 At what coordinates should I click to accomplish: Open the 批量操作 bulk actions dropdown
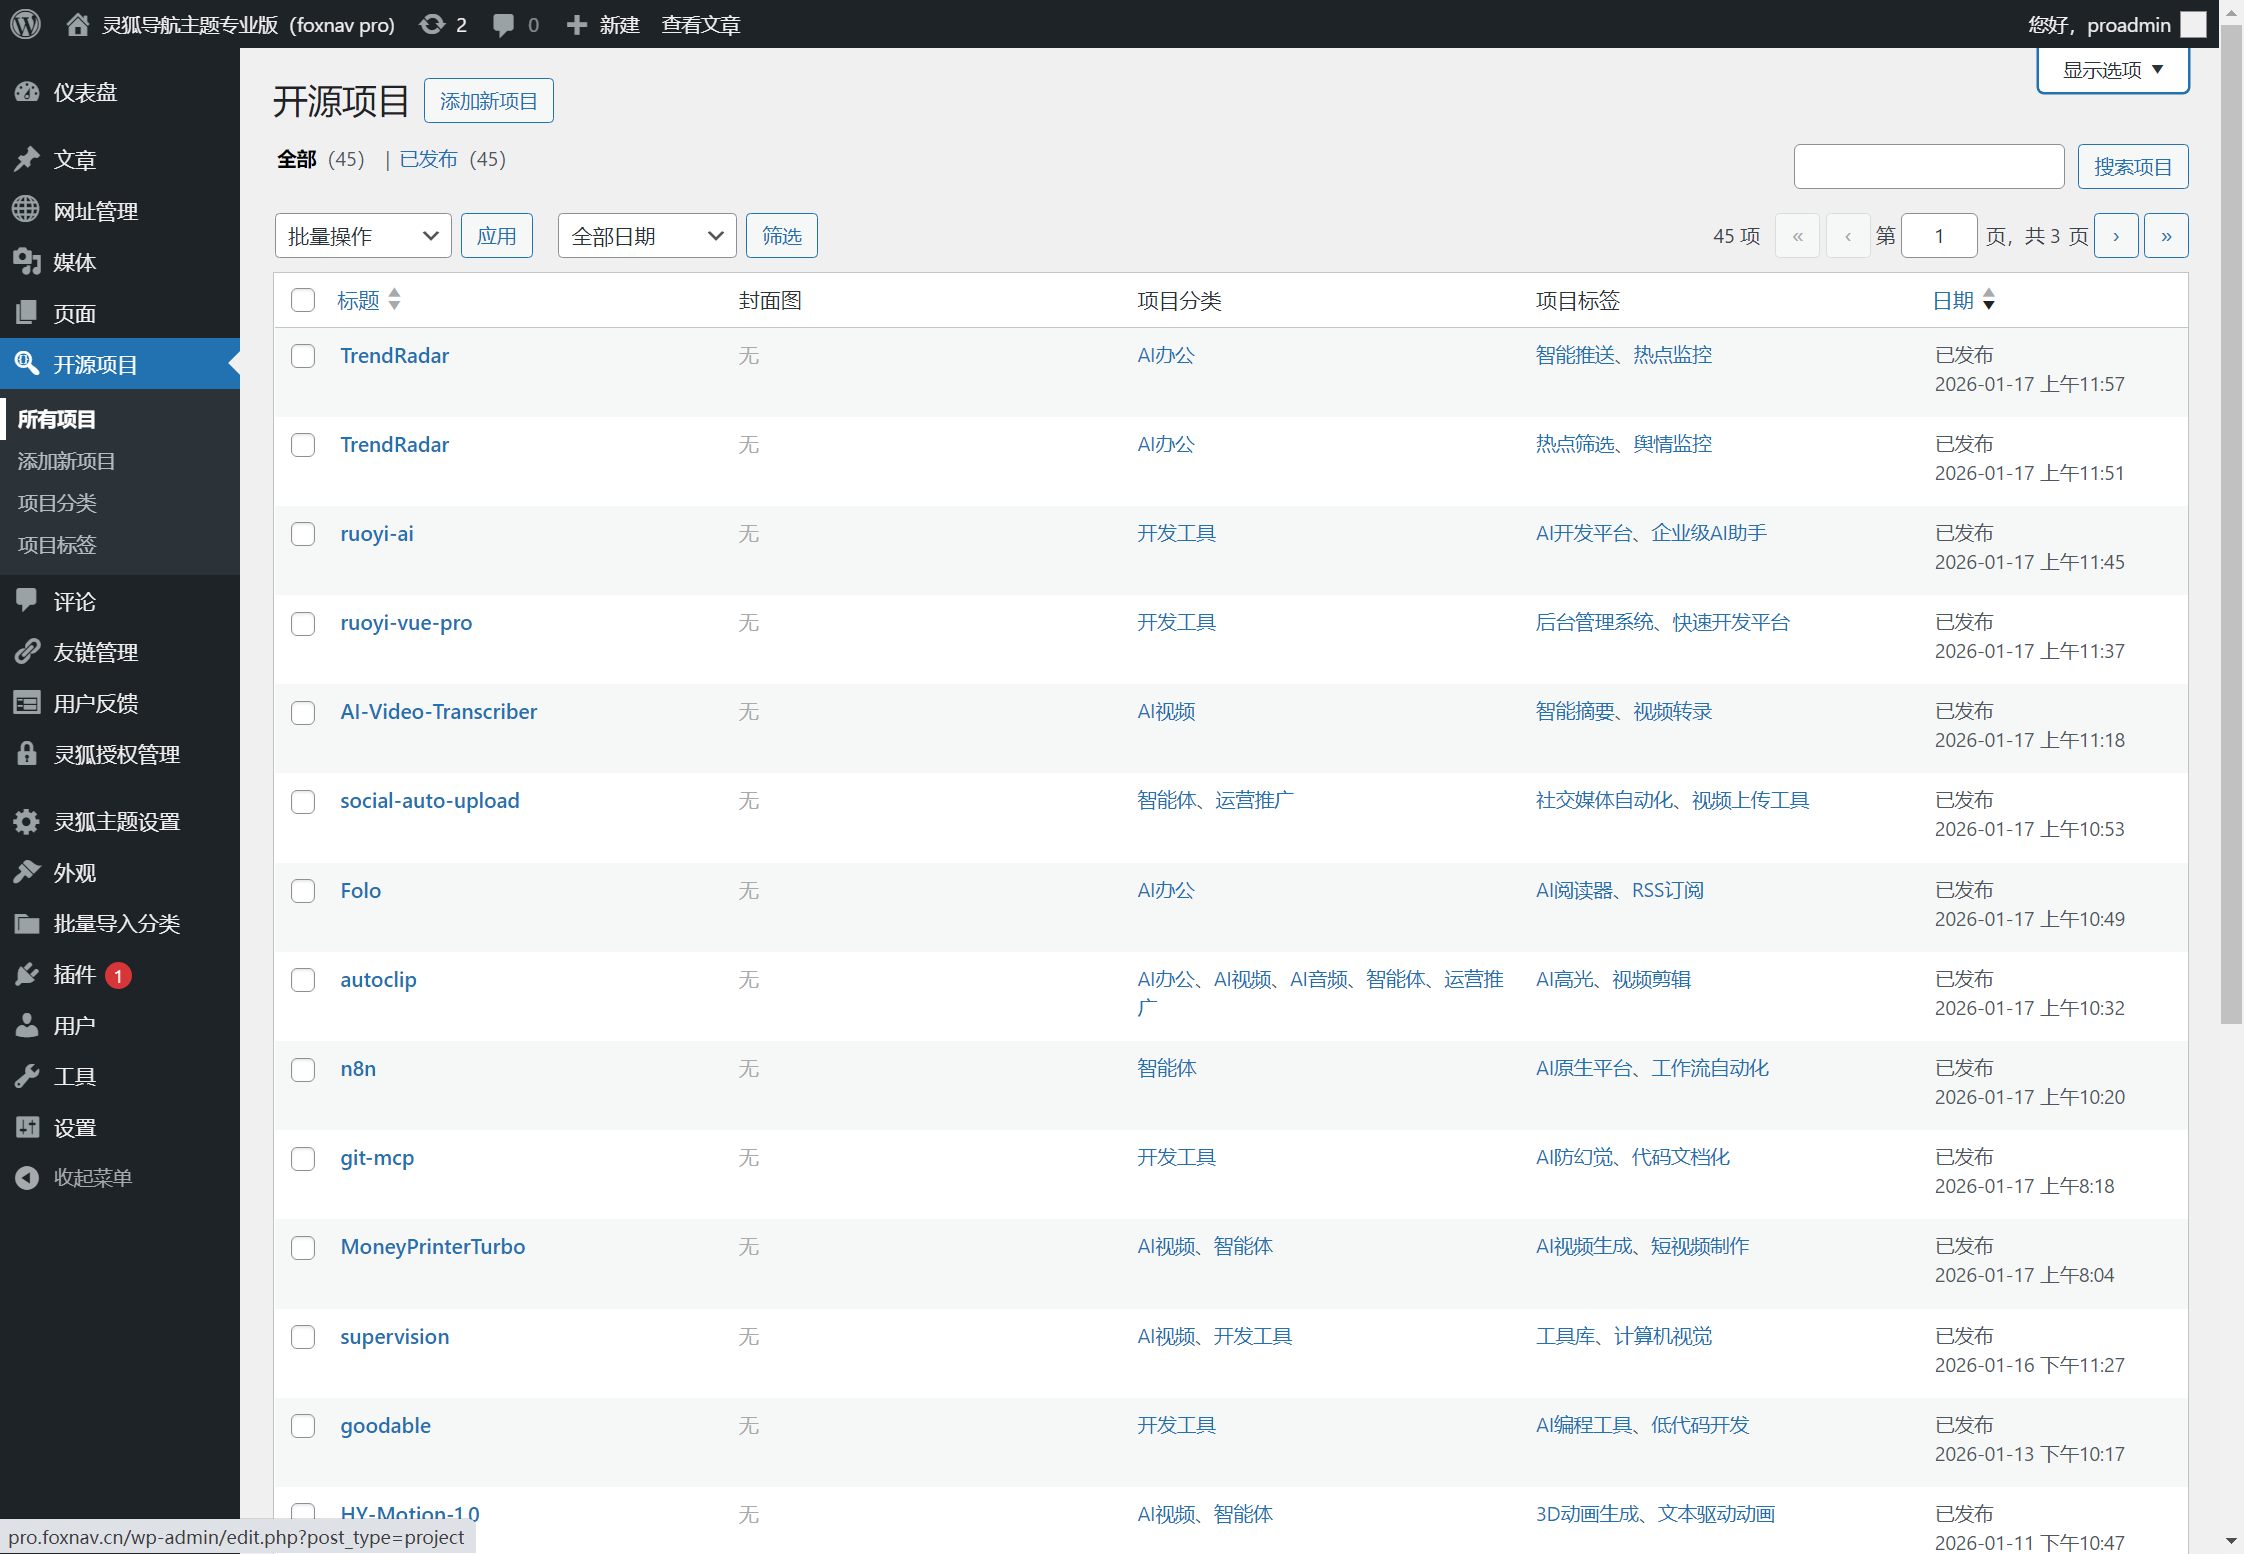pos(362,236)
